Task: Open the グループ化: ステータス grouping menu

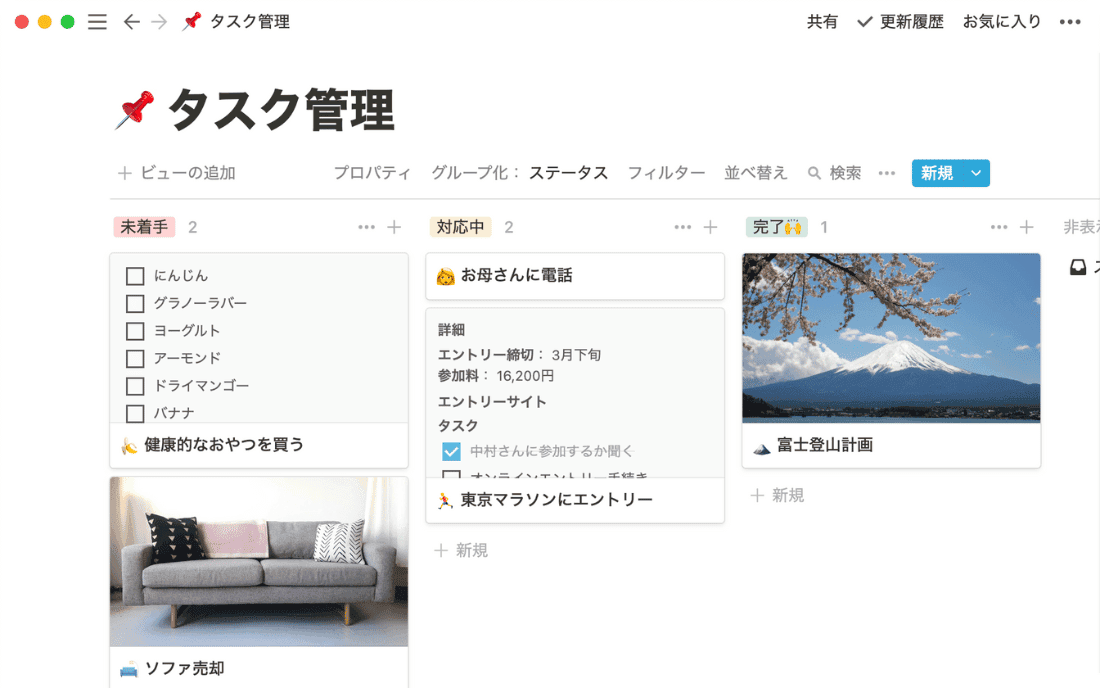Action: pos(519,173)
